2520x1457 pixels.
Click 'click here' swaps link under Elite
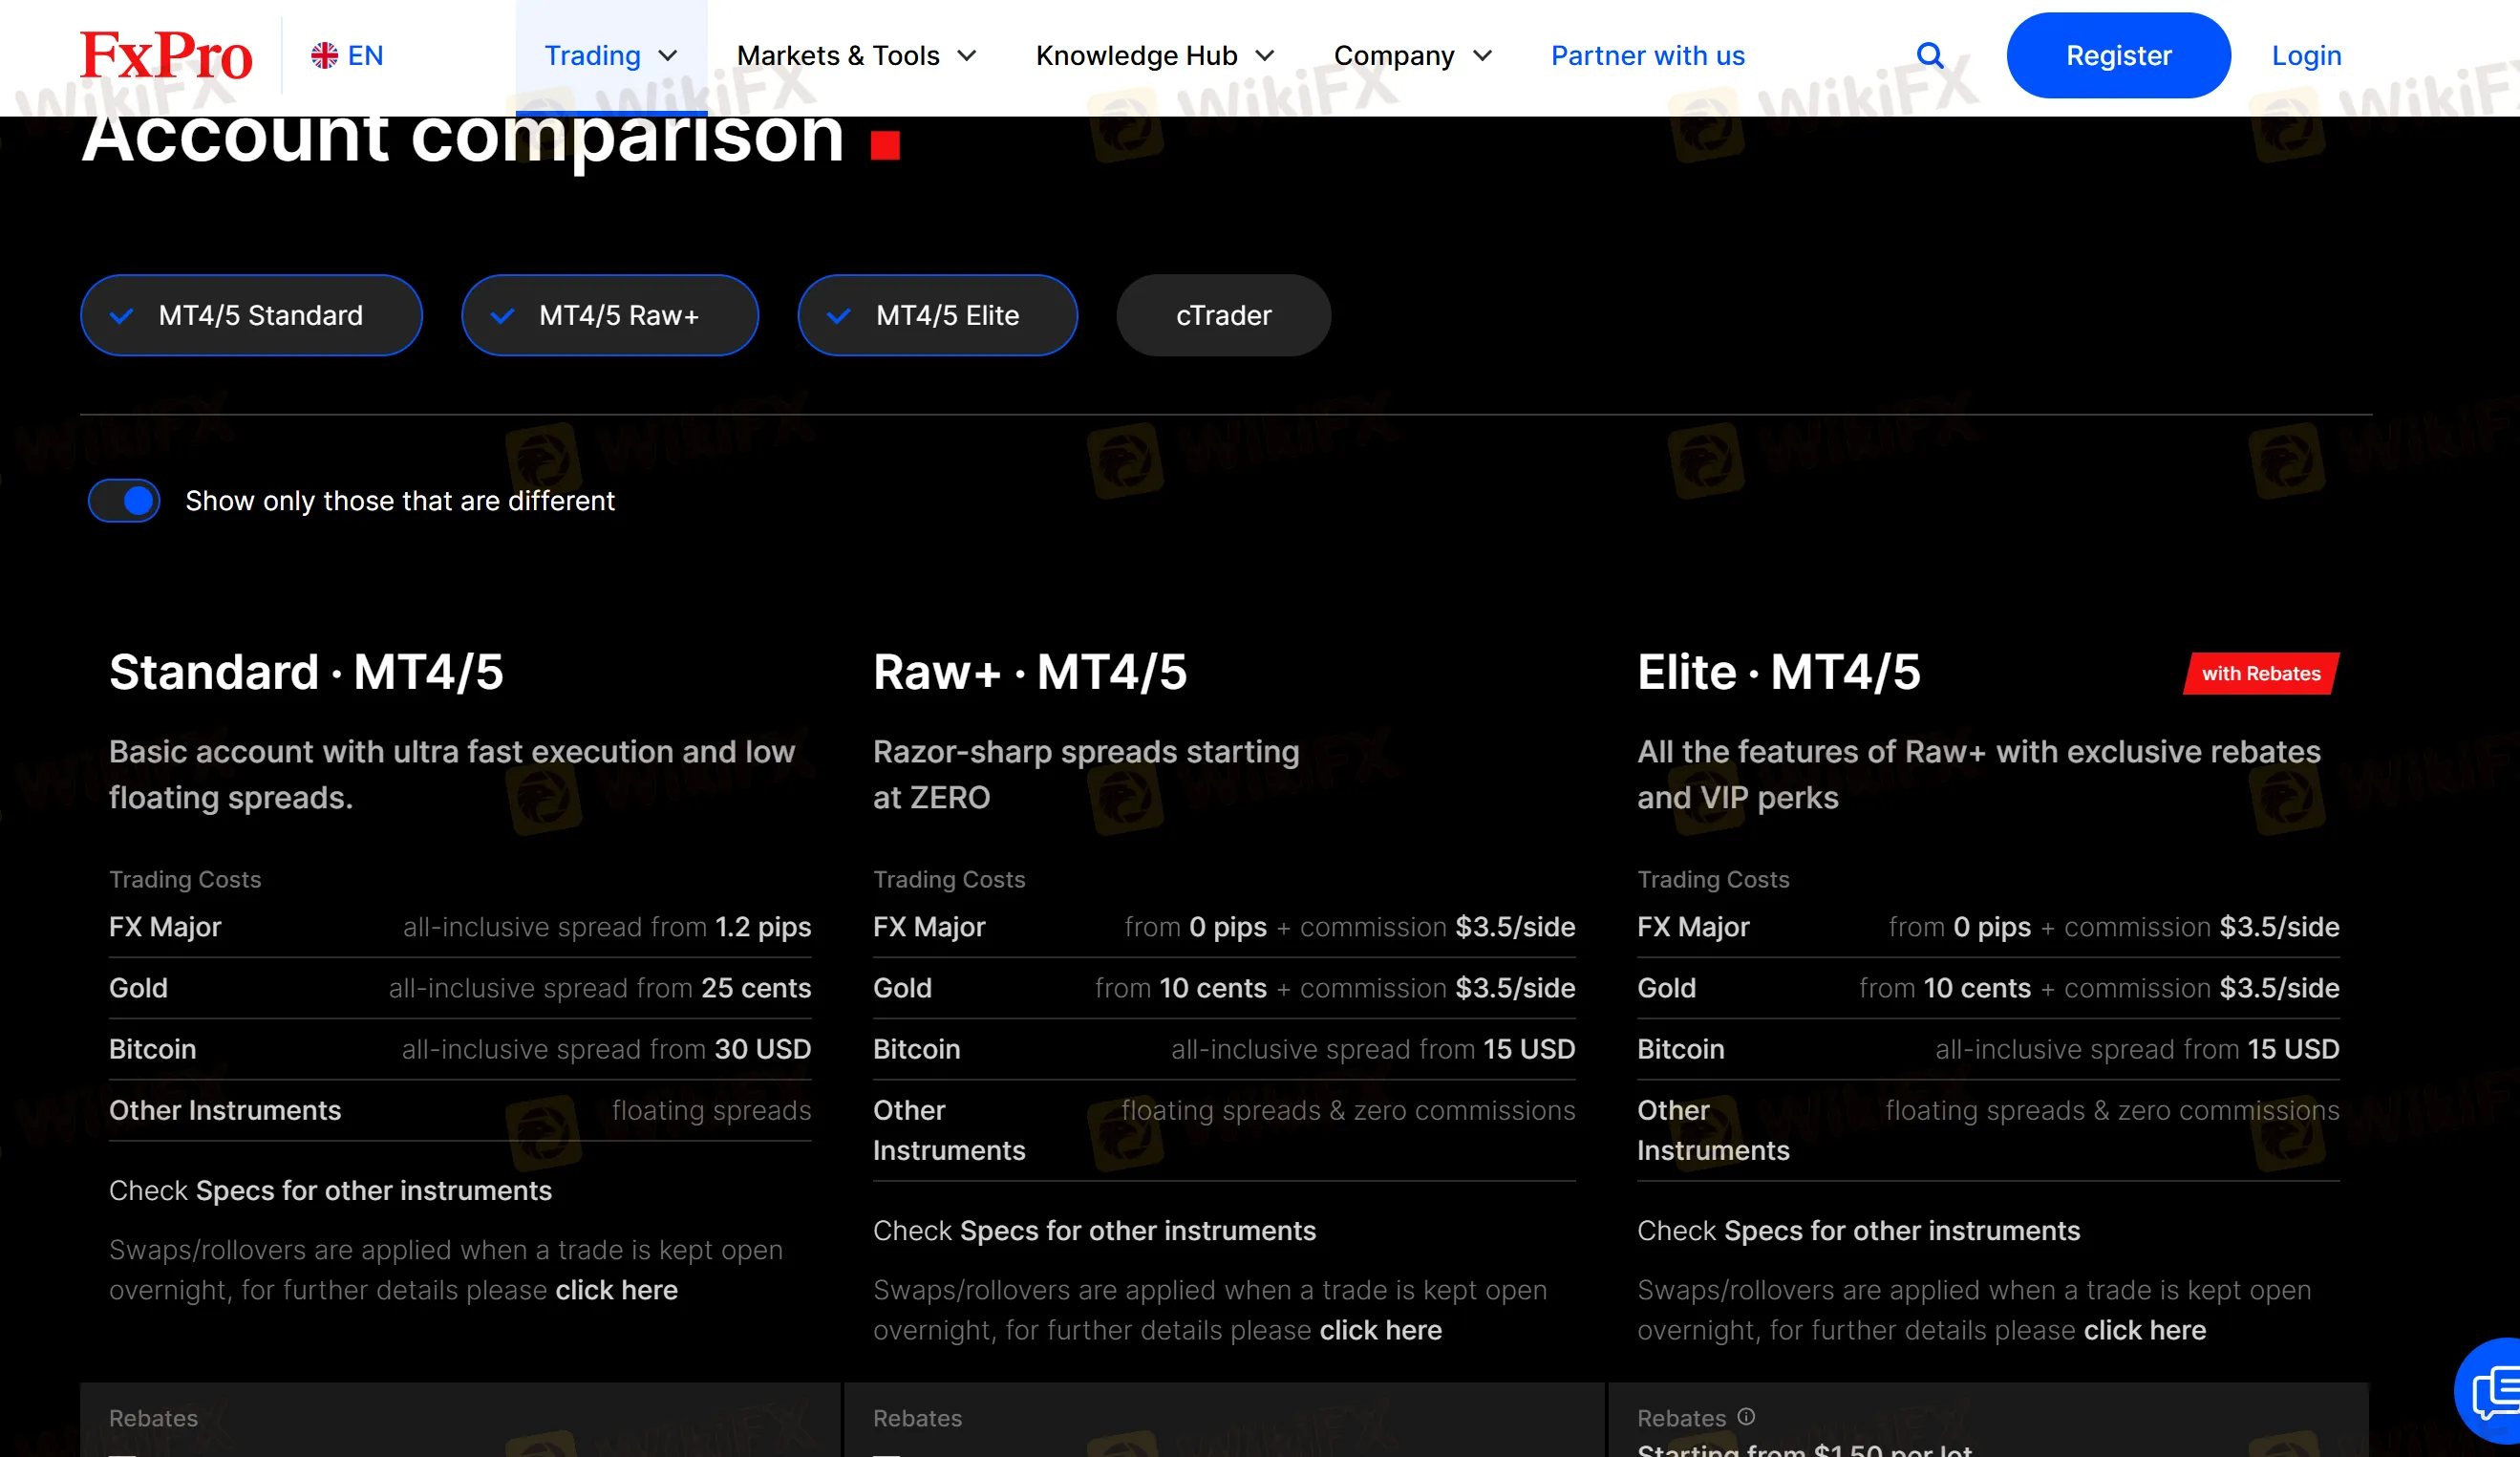coord(2144,1330)
